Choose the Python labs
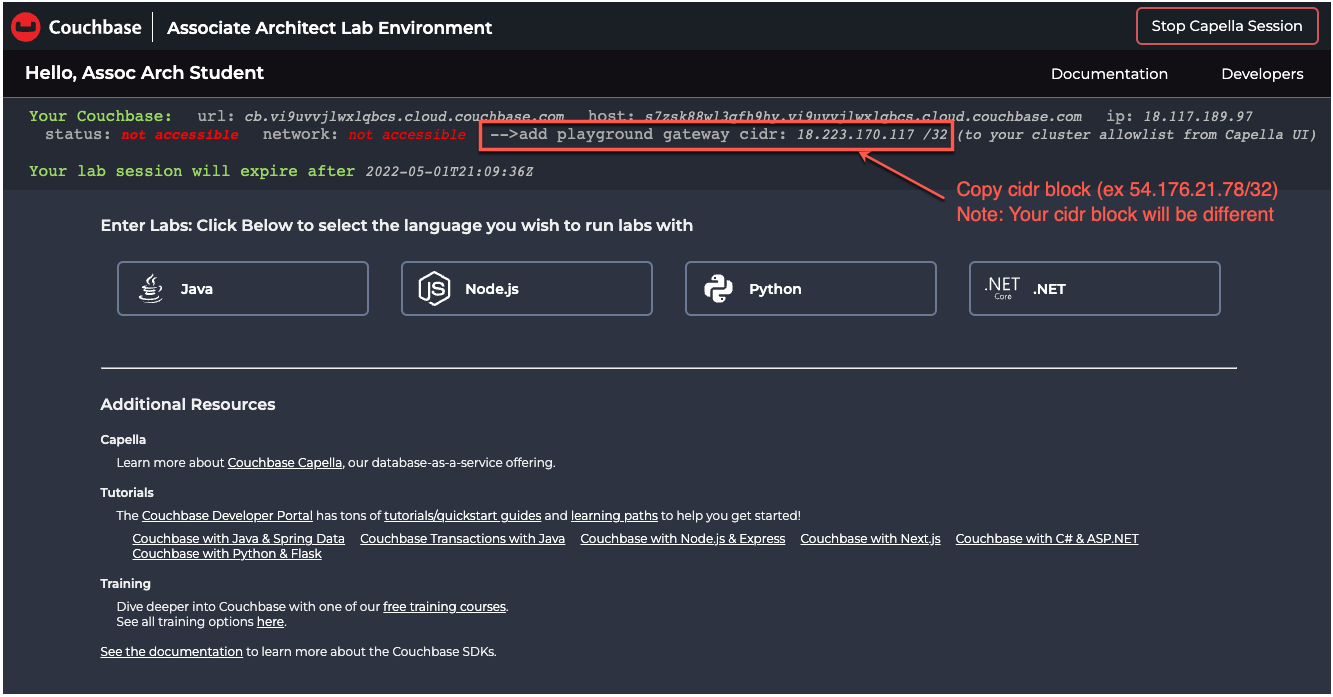The width and height of the screenshot is (1333, 697). point(811,288)
